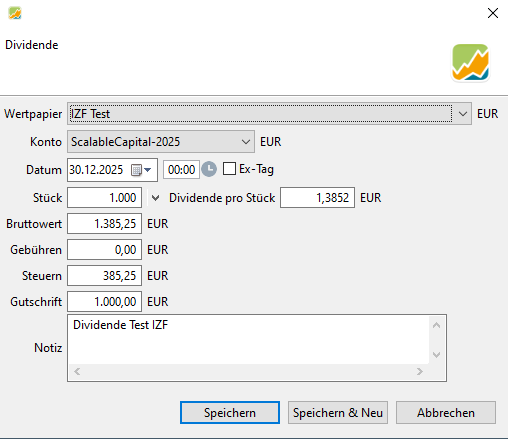
Task: Enable the Ex-Tag checkbox
Action: click(x=229, y=169)
